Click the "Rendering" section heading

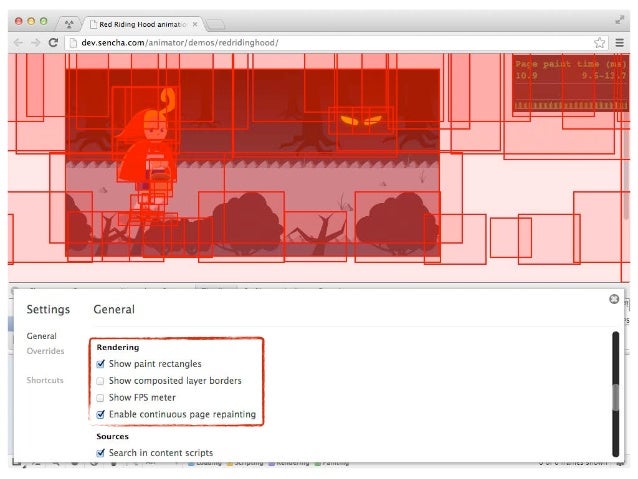(118, 347)
